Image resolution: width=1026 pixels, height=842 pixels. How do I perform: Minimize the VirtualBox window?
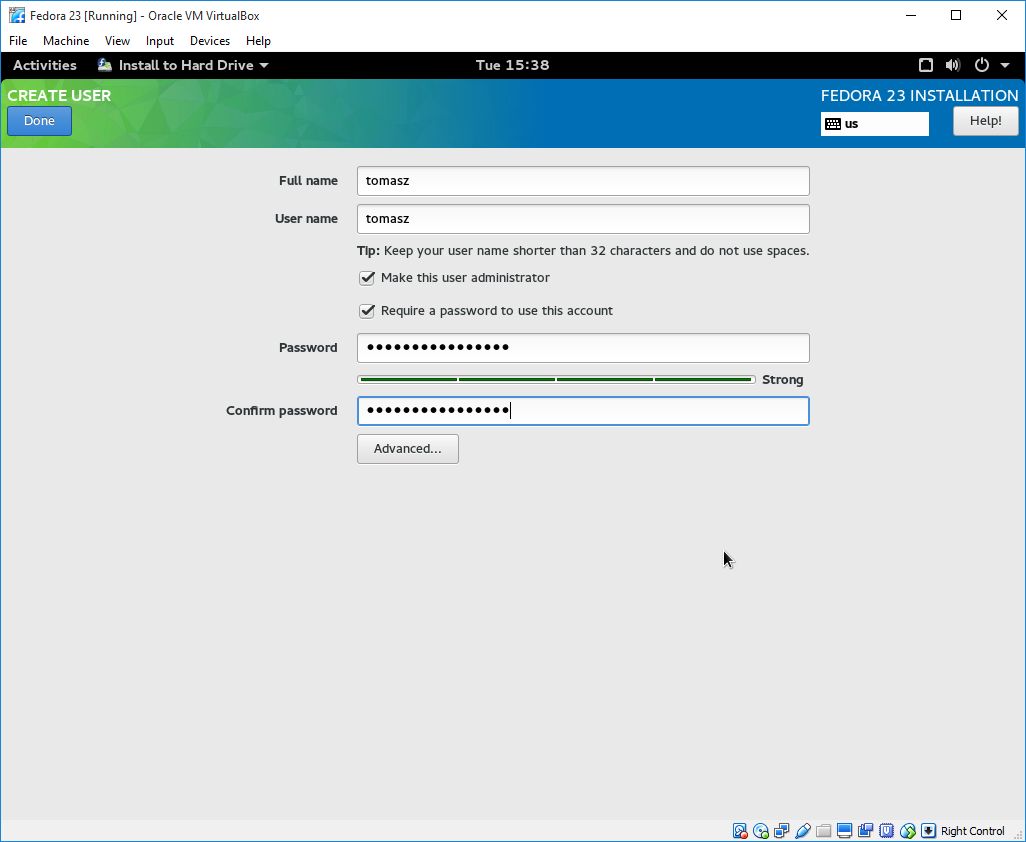[x=911, y=15]
